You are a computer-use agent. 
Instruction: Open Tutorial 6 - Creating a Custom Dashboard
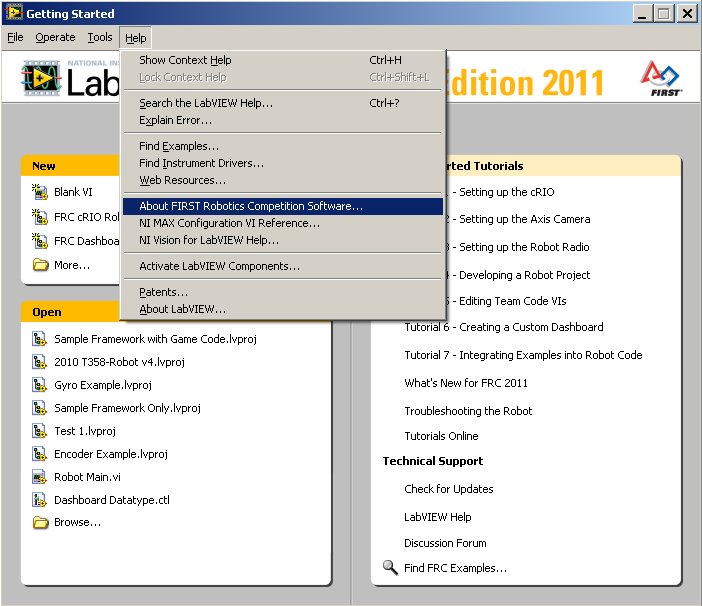(504, 327)
